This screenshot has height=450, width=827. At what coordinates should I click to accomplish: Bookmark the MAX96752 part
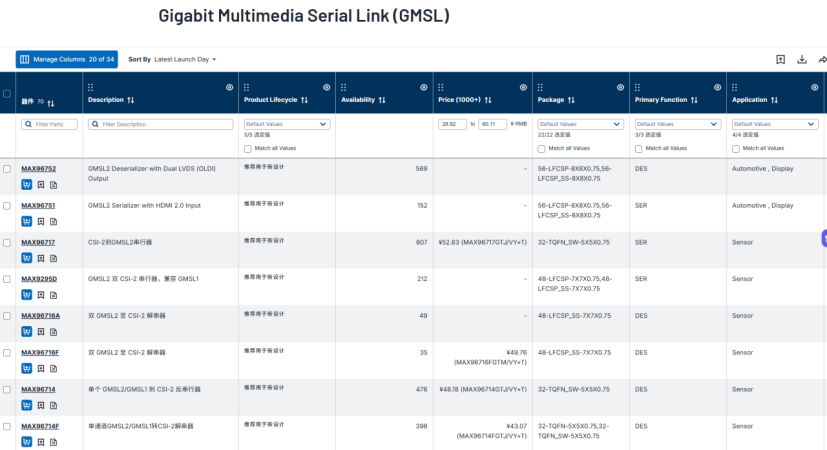coord(41,185)
